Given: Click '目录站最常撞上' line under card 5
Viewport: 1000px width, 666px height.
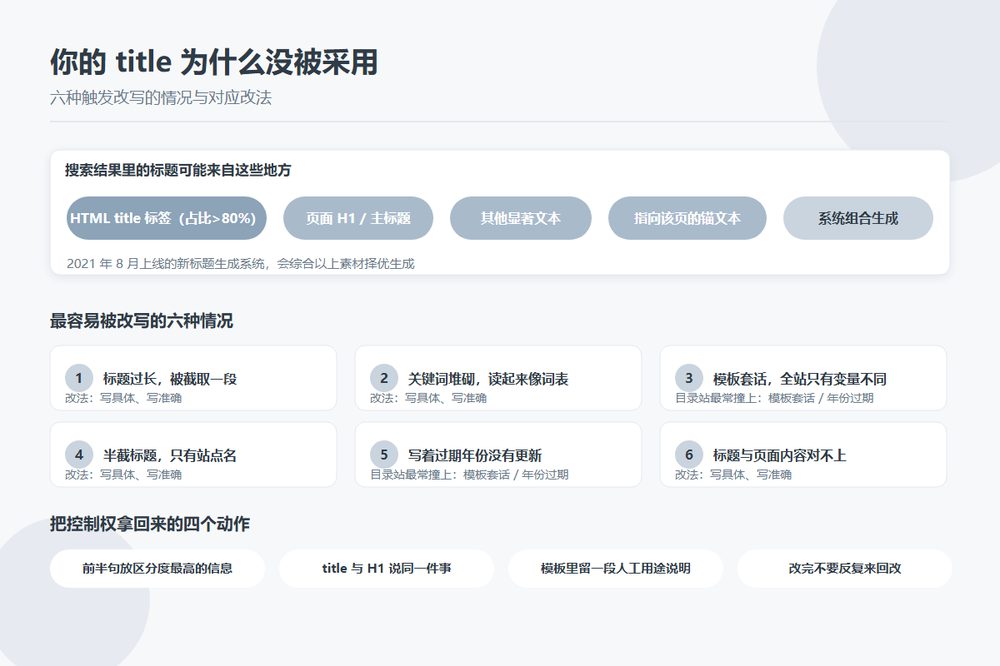Looking at the screenshot, I should pyautogui.click(x=469, y=475).
